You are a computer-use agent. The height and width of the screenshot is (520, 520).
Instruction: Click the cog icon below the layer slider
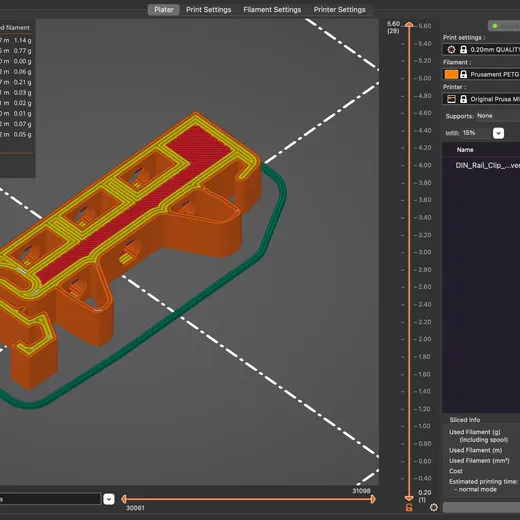pos(434,507)
